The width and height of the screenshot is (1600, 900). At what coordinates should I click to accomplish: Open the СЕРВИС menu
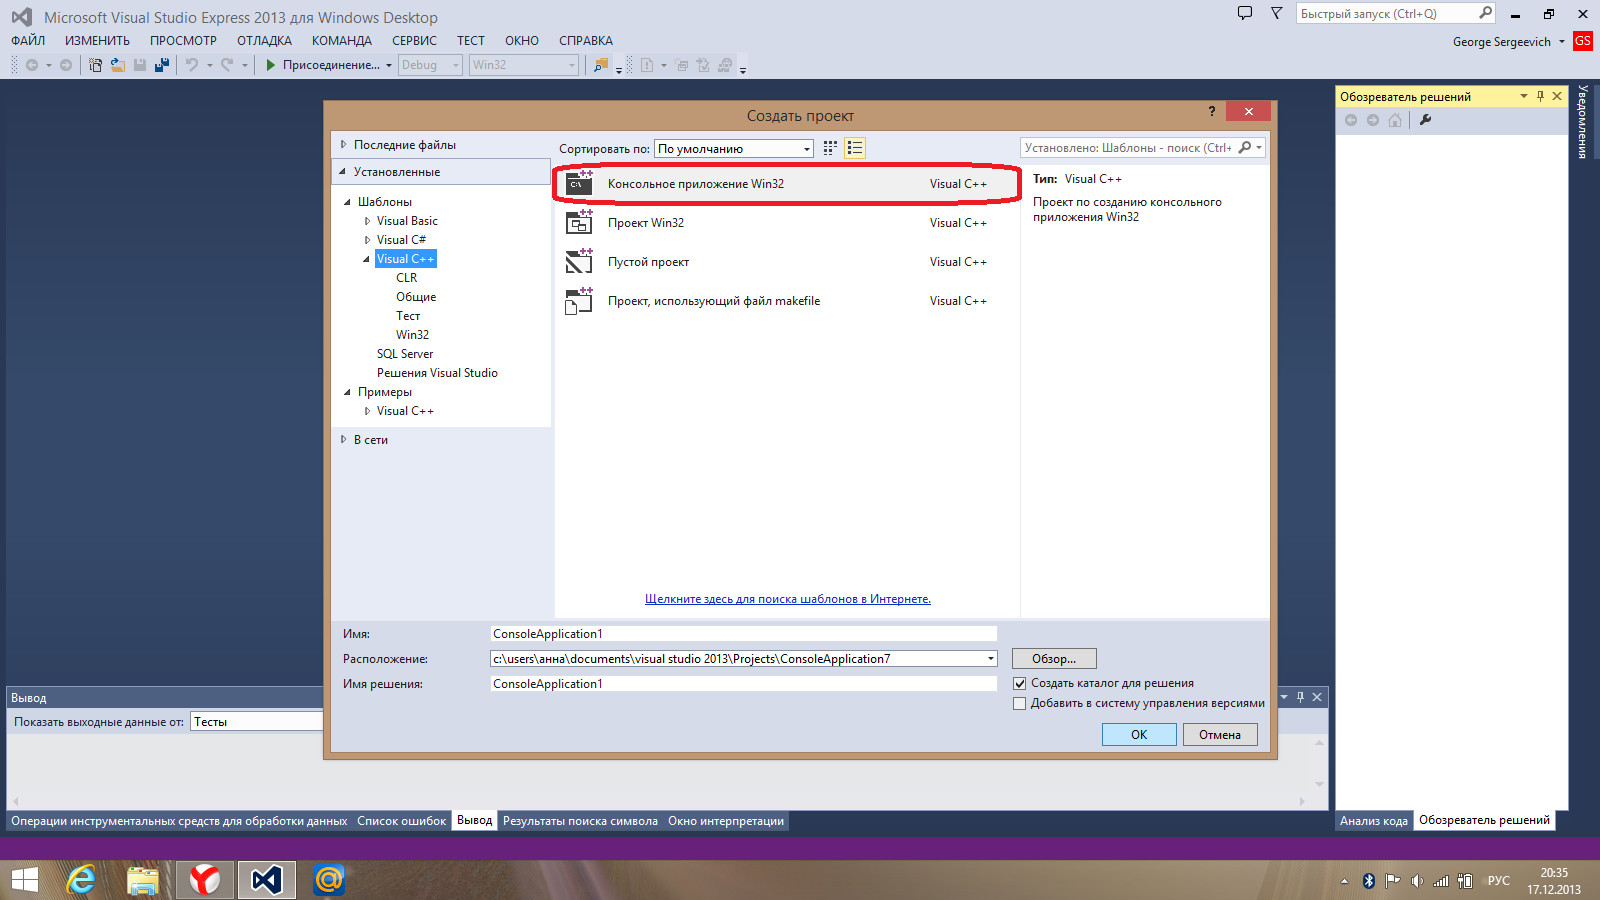click(414, 41)
